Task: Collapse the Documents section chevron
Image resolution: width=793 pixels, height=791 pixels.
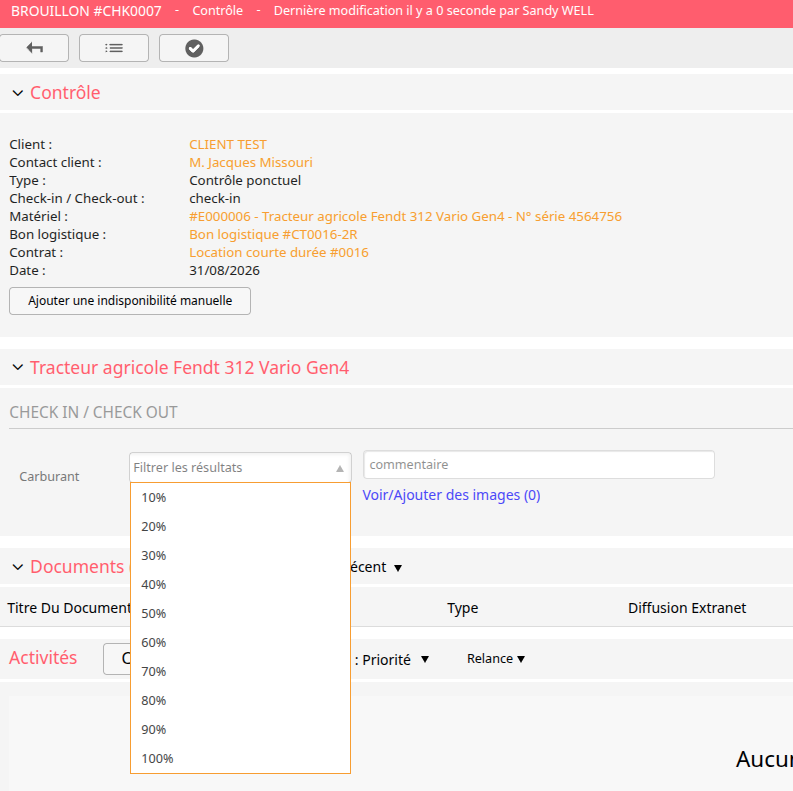Action: point(18,567)
